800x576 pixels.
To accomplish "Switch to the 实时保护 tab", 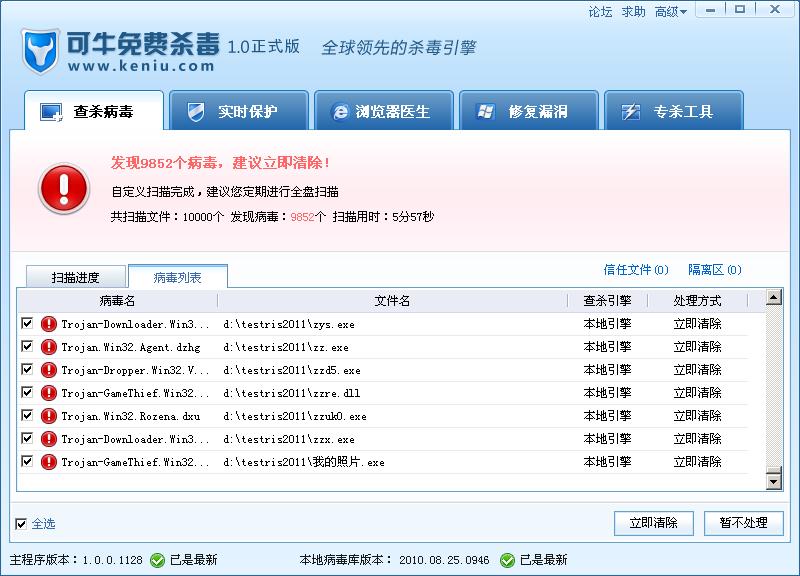I will [x=239, y=111].
